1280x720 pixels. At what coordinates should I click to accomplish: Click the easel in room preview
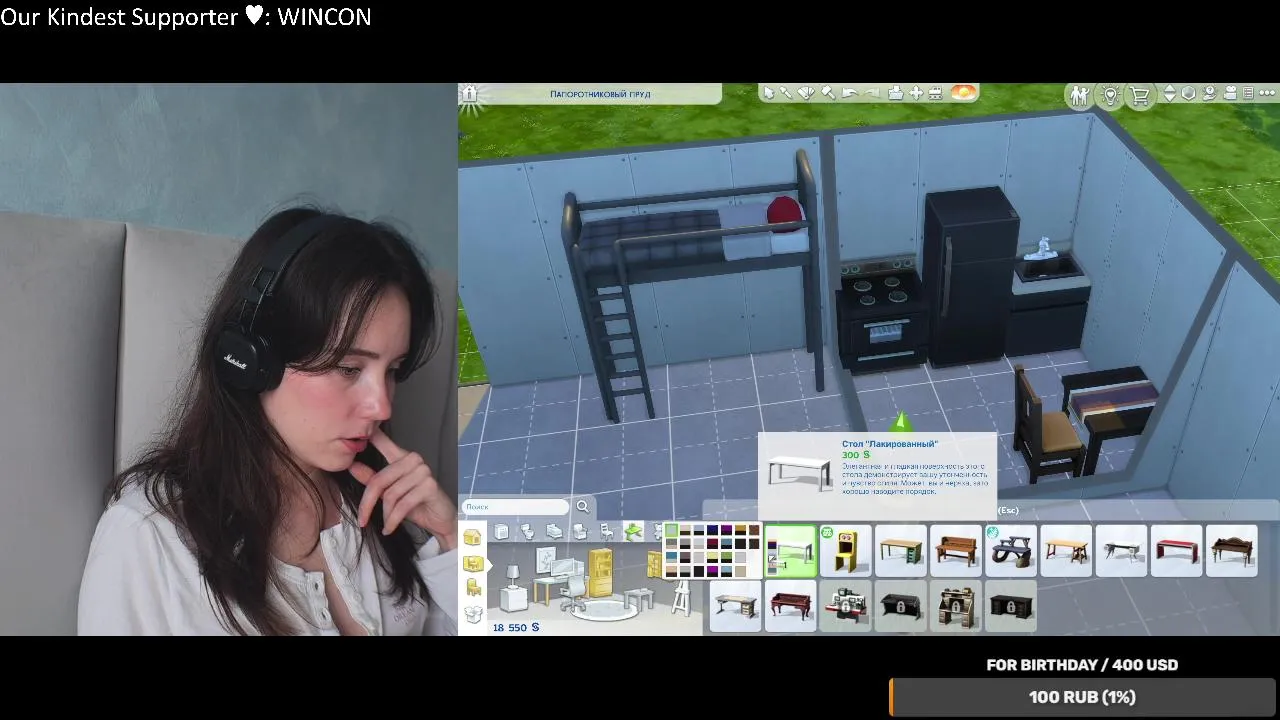coord(681,598)
